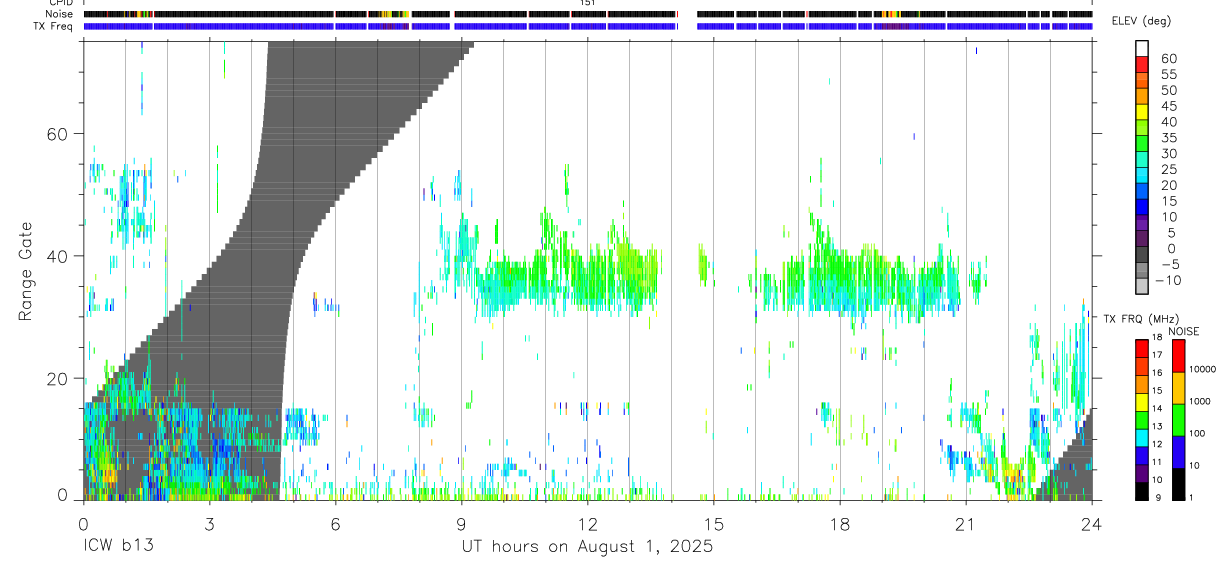The width and height of the screenshot is (1228, 567).
Task: Click the red segment of NOISE color bar
Action: (1178, 356)
